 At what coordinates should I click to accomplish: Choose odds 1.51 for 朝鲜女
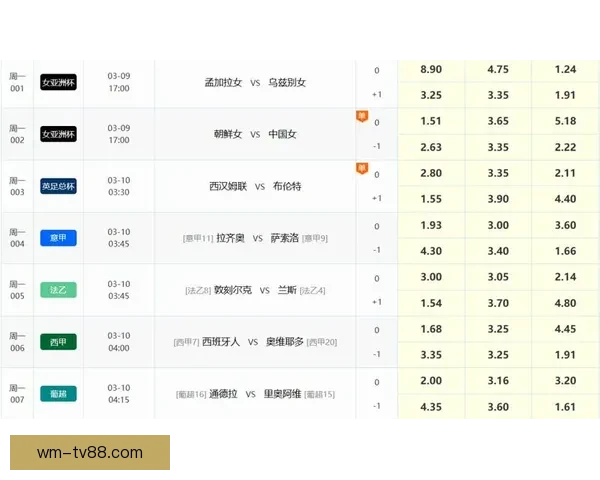[431, 121]
